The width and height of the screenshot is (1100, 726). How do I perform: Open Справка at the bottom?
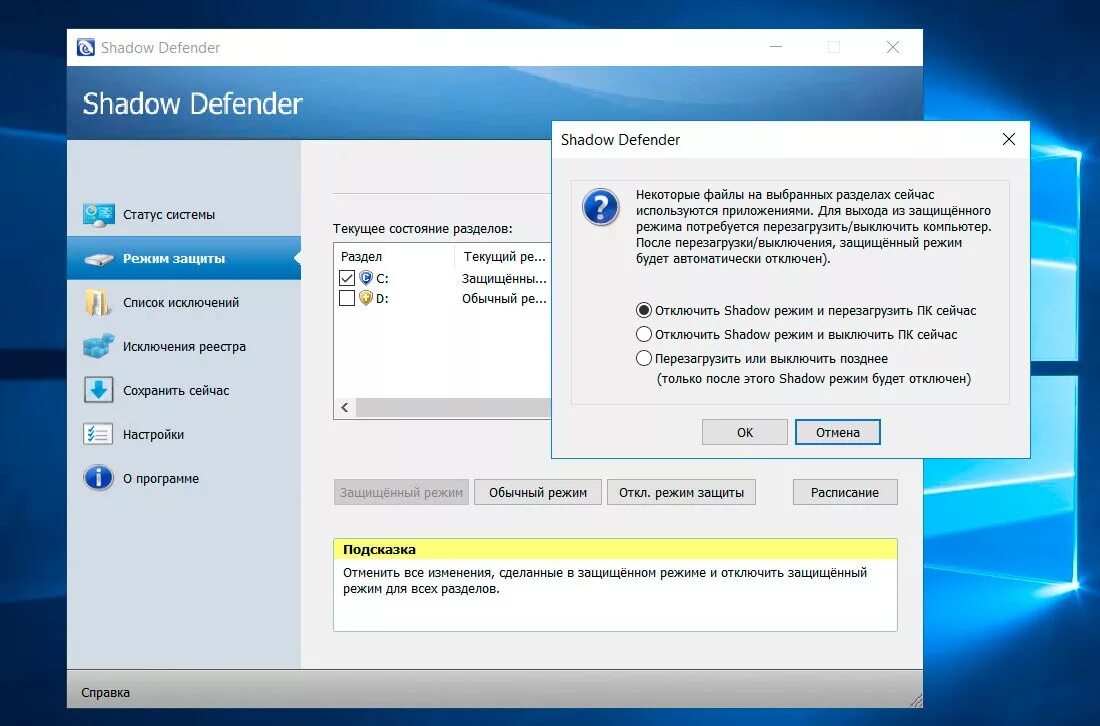(x=105, y=692)
